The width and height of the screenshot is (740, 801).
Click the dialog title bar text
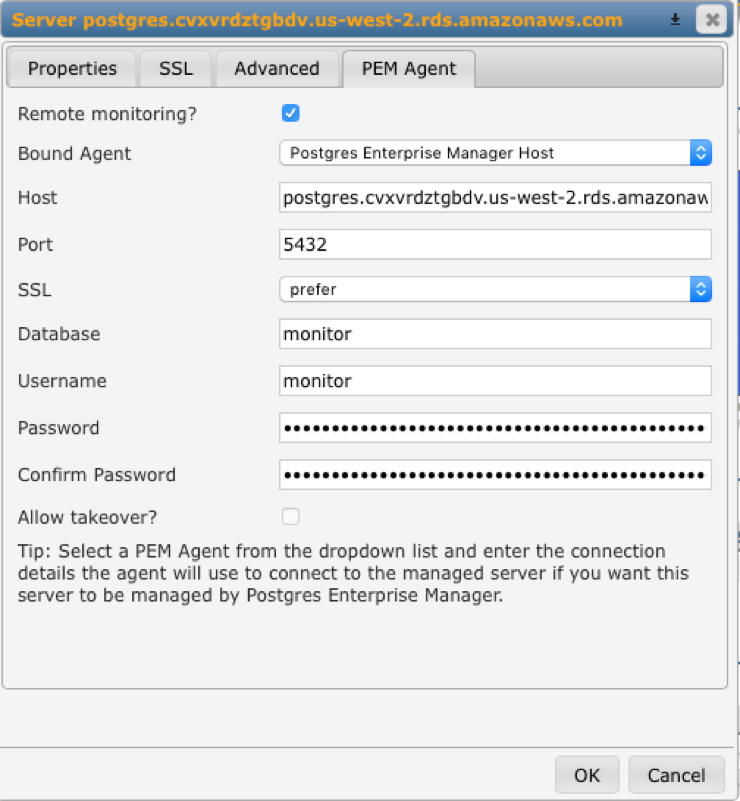[x=318, y=20]
